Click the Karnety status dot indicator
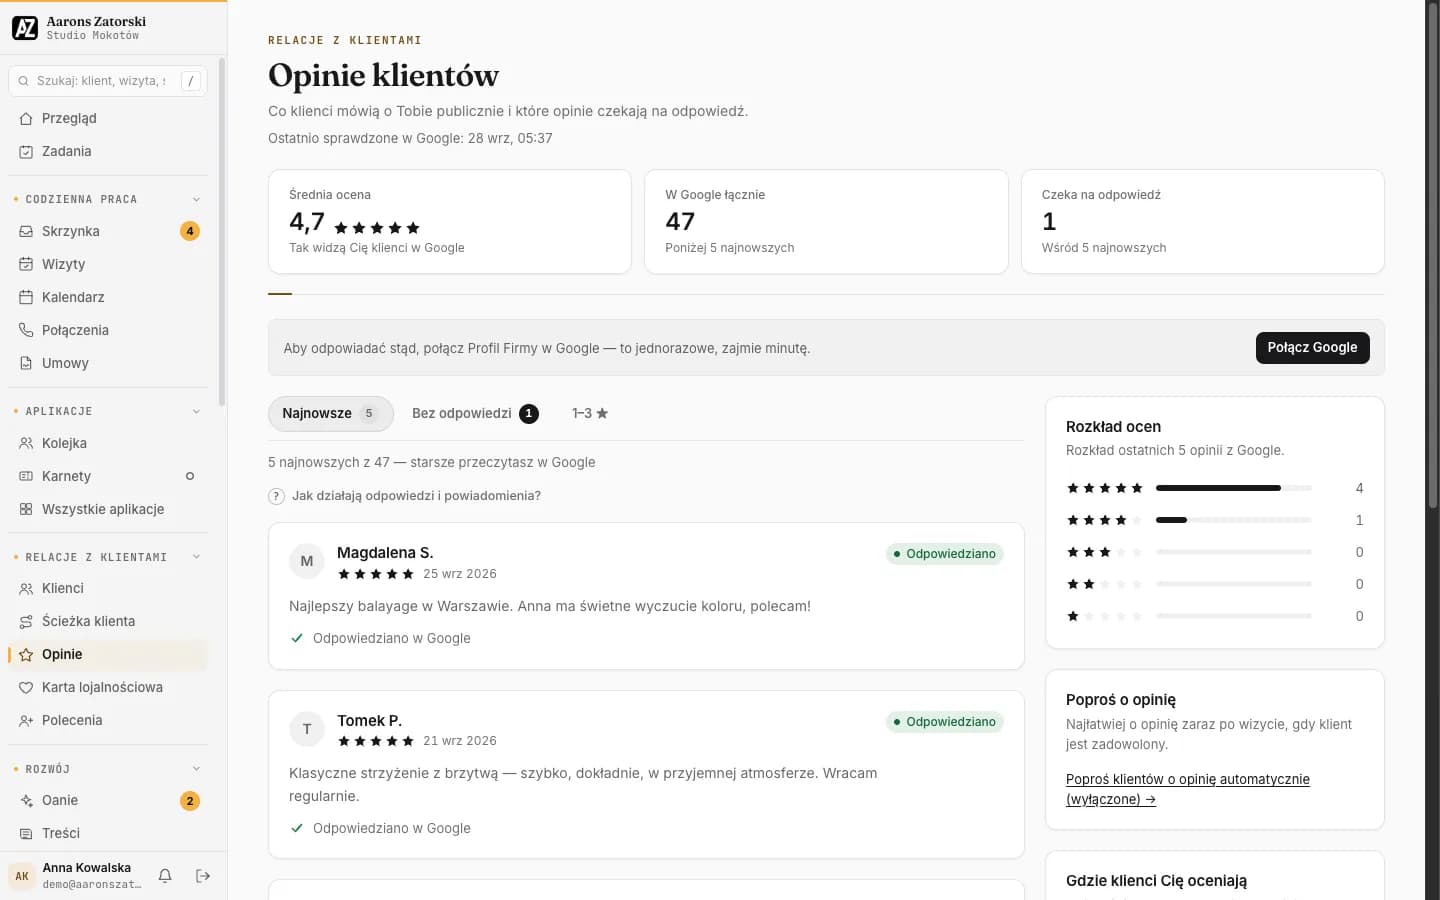This screenshot has width=1440, height=900. (x=190, y=476)
